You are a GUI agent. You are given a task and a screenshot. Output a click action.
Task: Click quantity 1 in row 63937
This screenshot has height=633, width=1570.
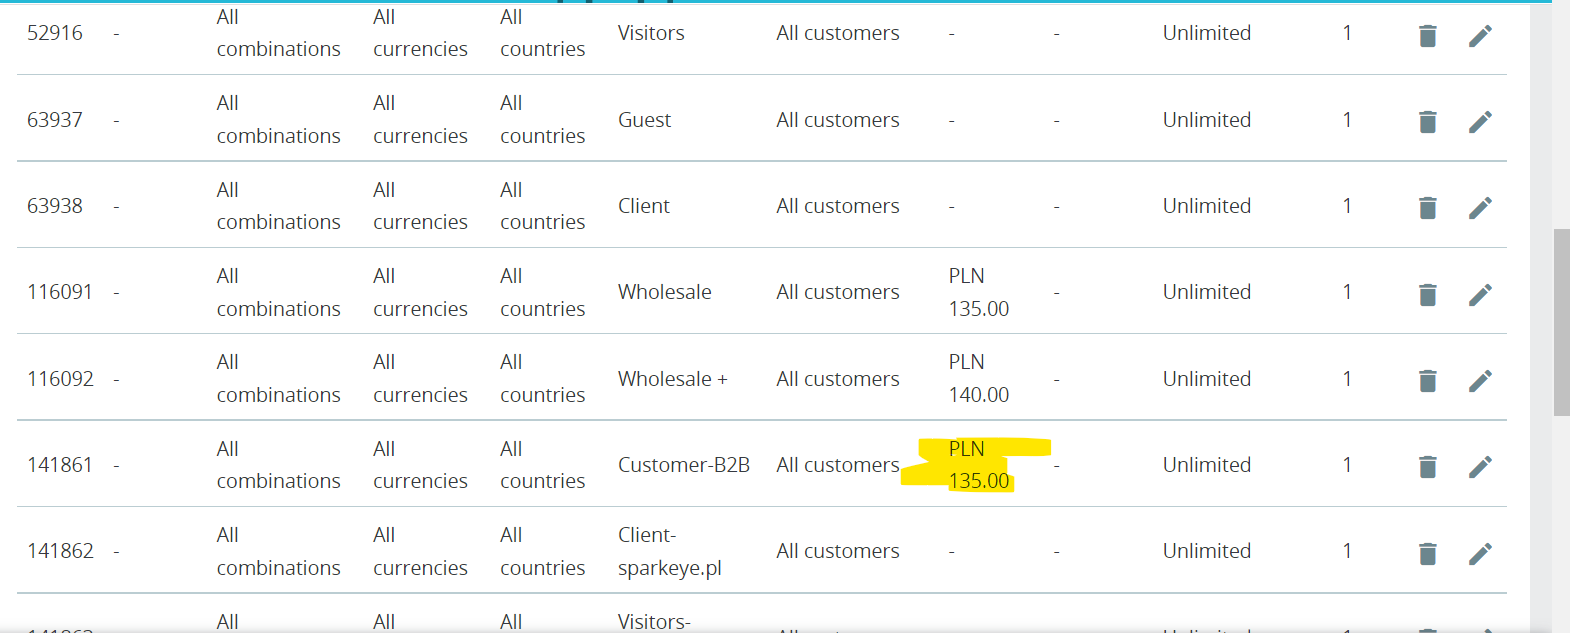coord(1347,120)
